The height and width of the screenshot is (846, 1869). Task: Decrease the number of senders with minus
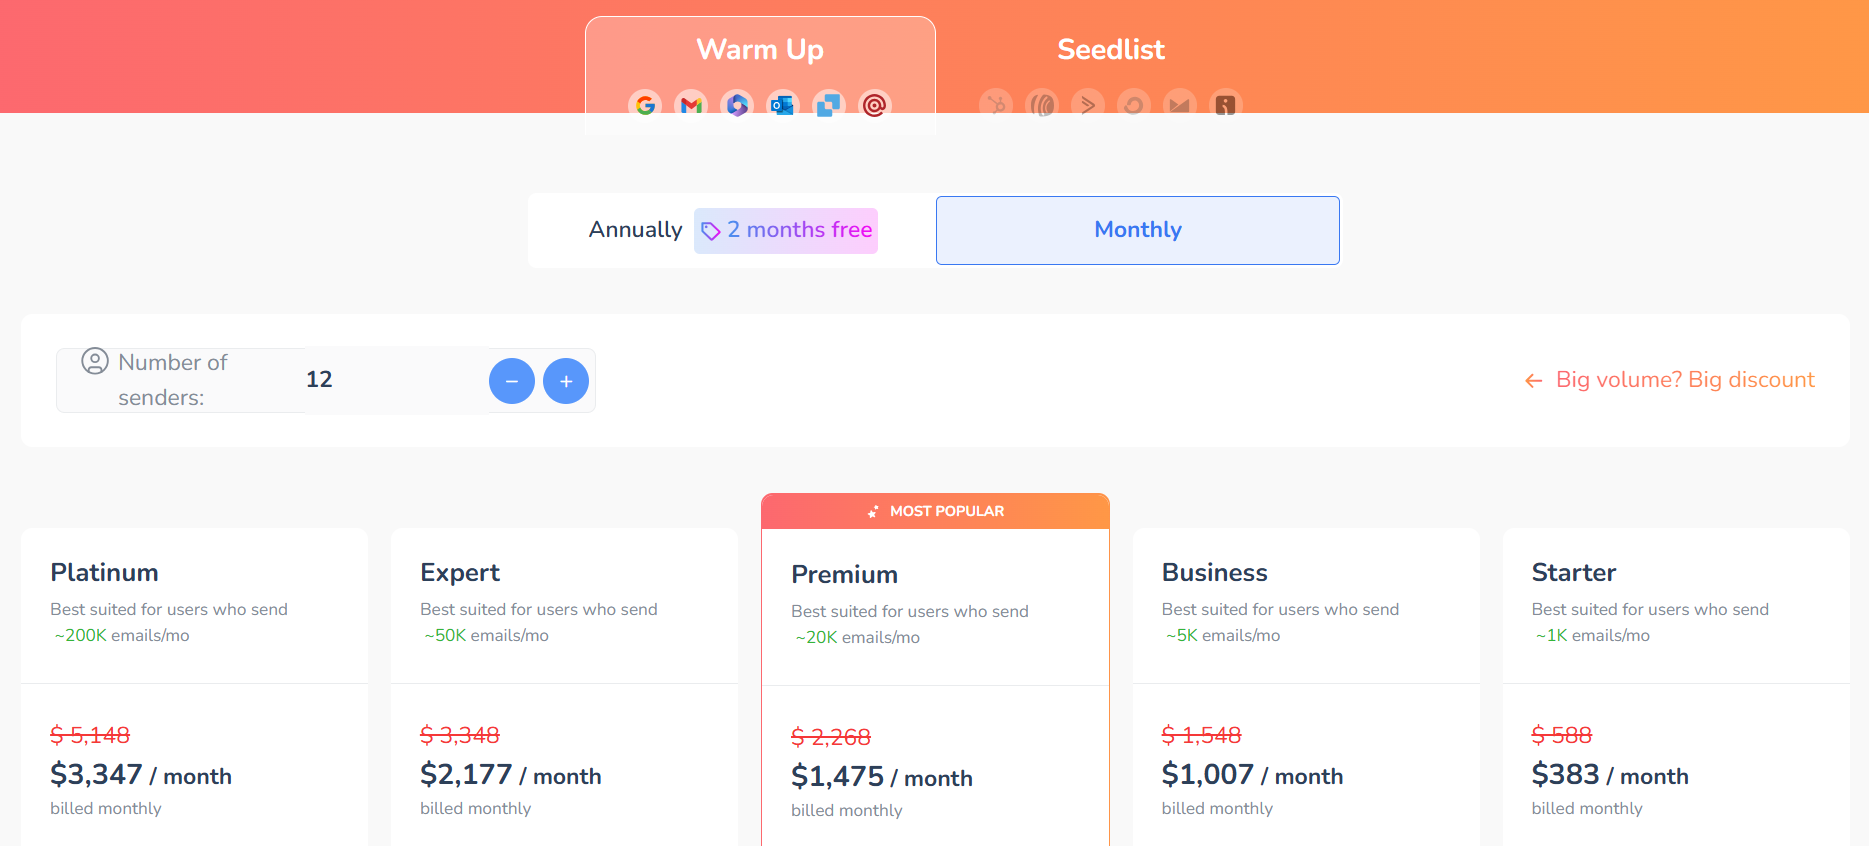511,381
